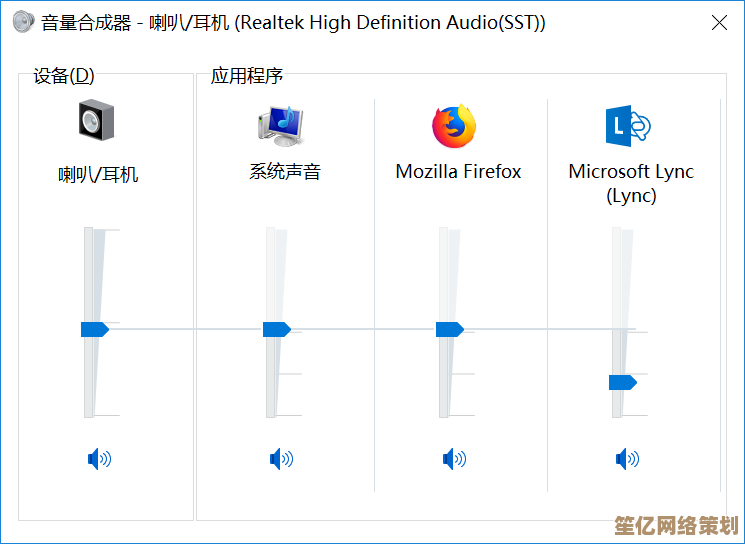Close the 音量合成器 window

point(718,23)
